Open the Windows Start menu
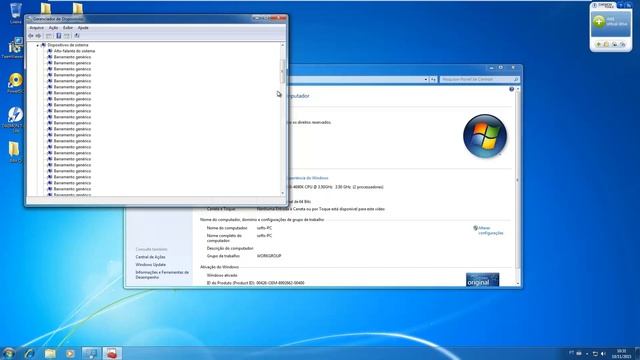Screen dimensions: 640x360 tap(8, 353)
